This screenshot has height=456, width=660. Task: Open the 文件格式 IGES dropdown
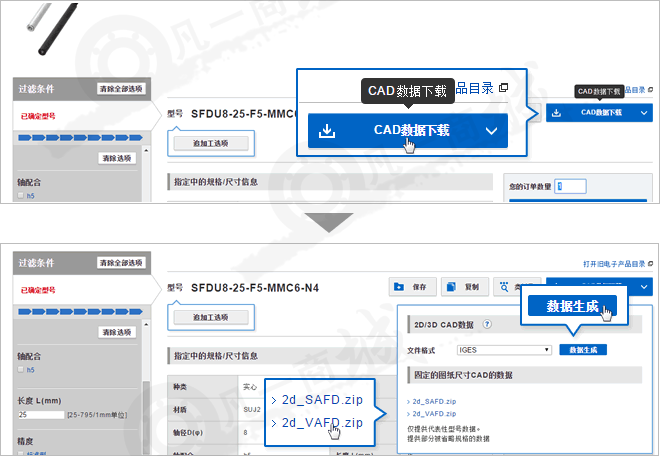tap(505, 350)
